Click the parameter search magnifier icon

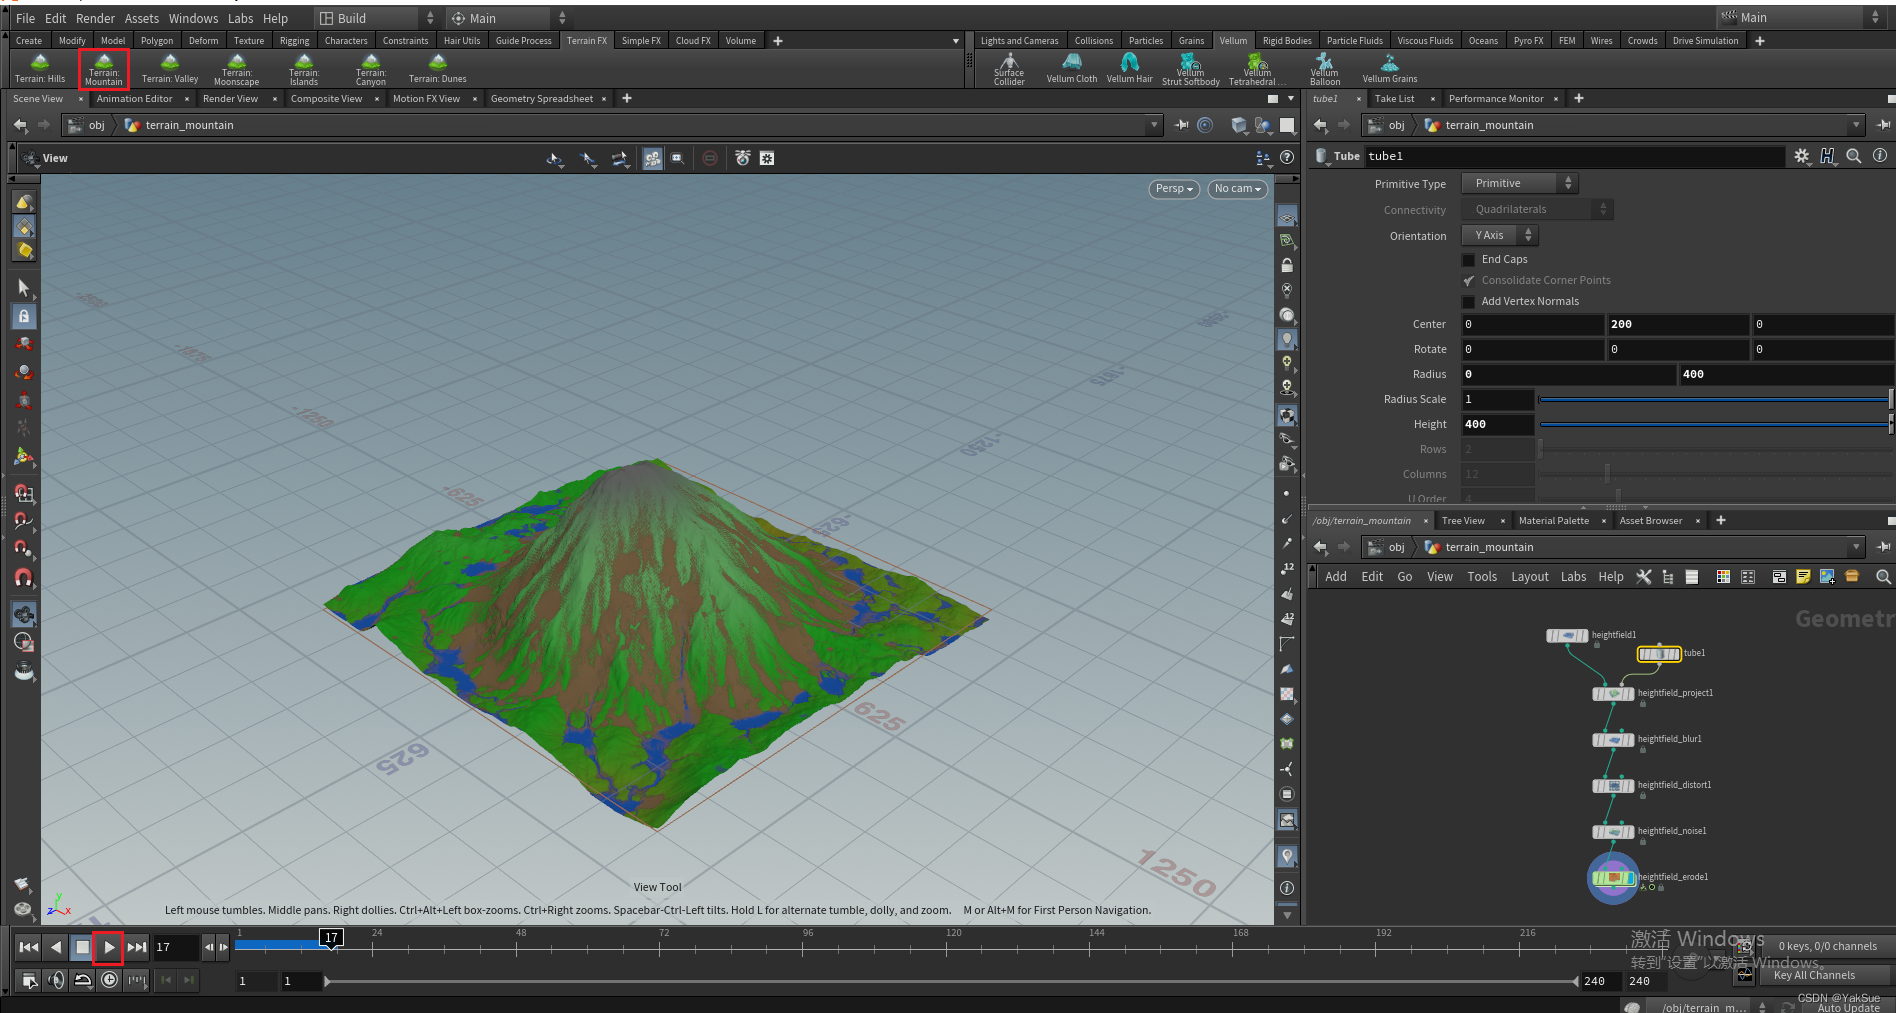[x=1854, y=156]
